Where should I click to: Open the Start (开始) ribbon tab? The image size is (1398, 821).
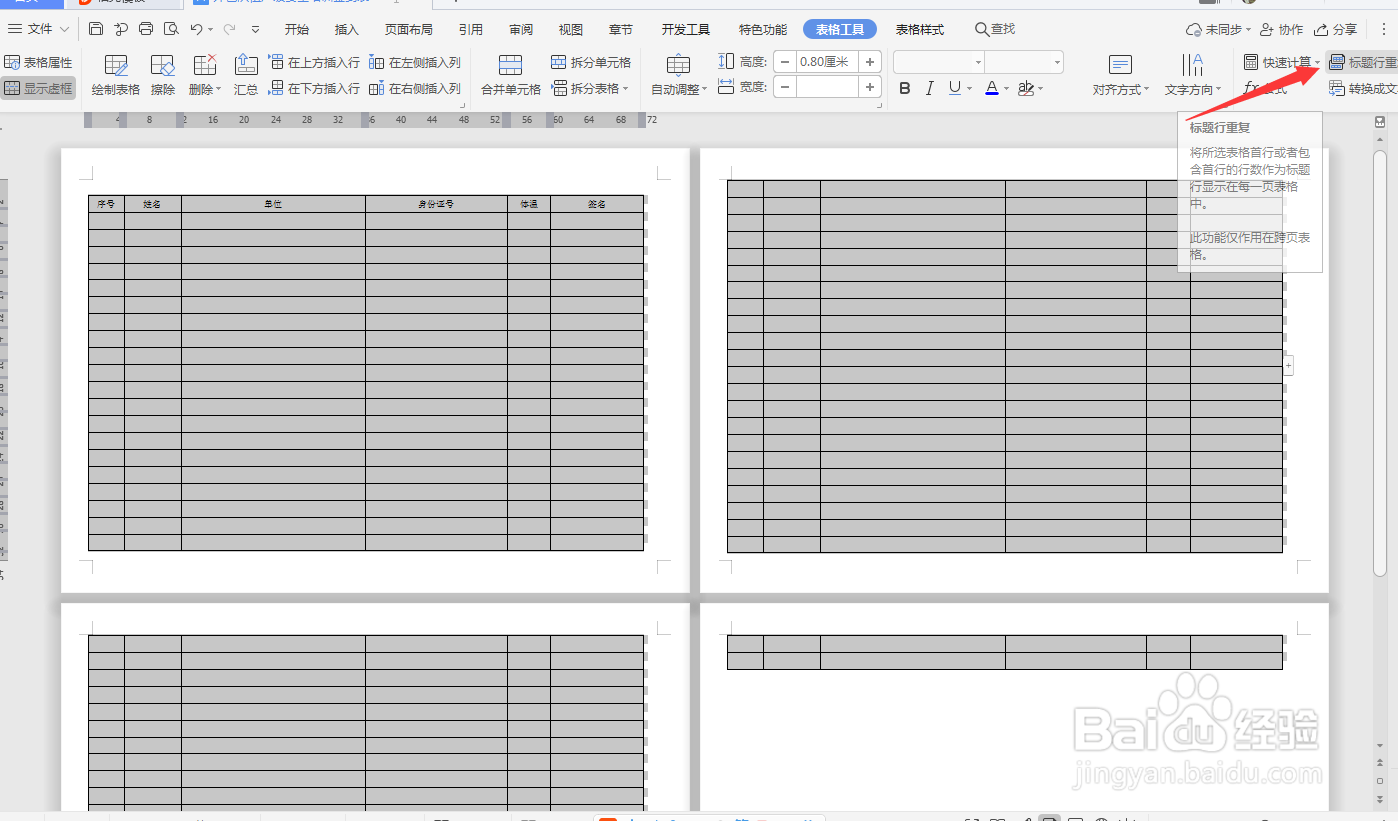(297, 30)
